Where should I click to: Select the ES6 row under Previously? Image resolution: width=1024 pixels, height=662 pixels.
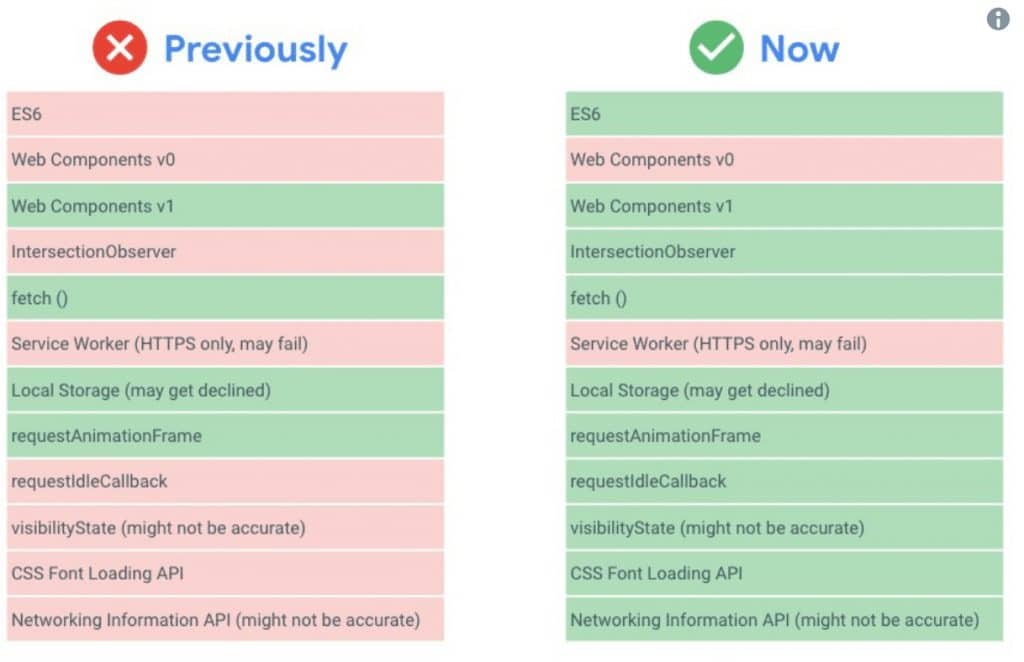225,114
